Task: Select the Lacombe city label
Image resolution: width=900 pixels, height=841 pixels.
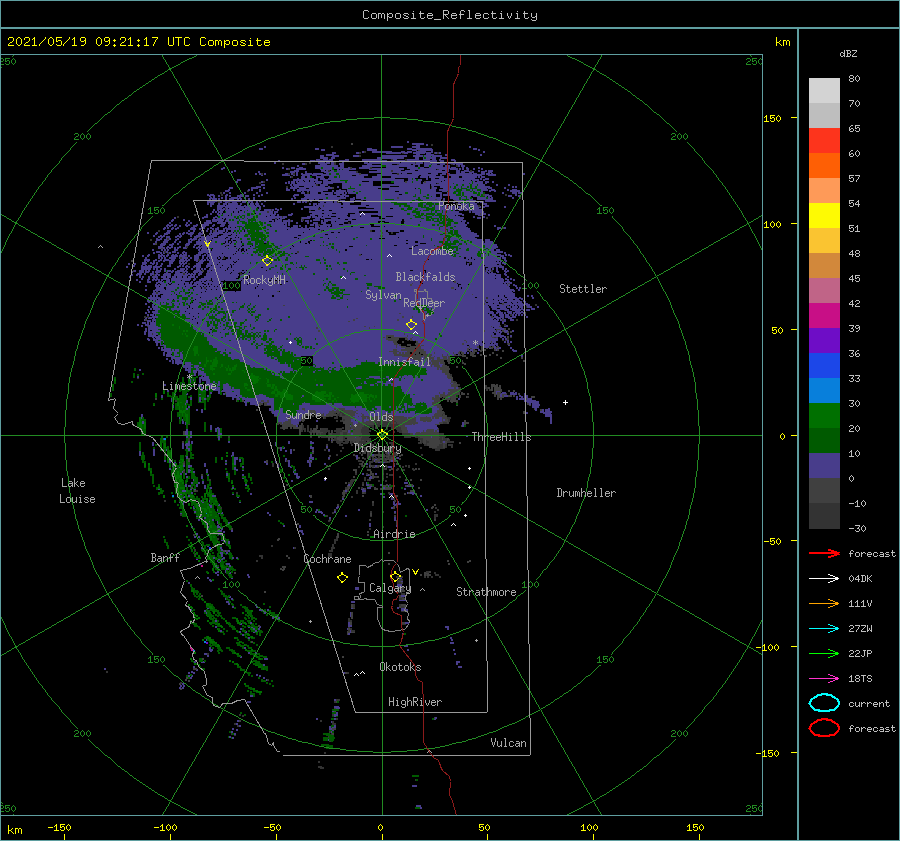Action: [x=432, y=251]
